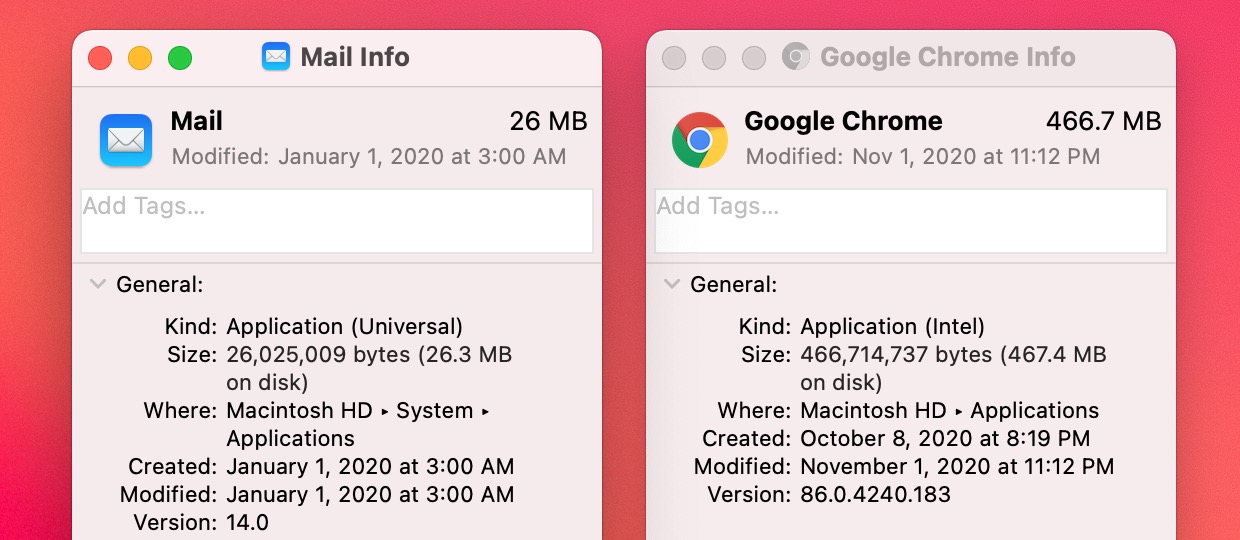
Task: Collapse the General section in Mail Info
Action: 98,284
